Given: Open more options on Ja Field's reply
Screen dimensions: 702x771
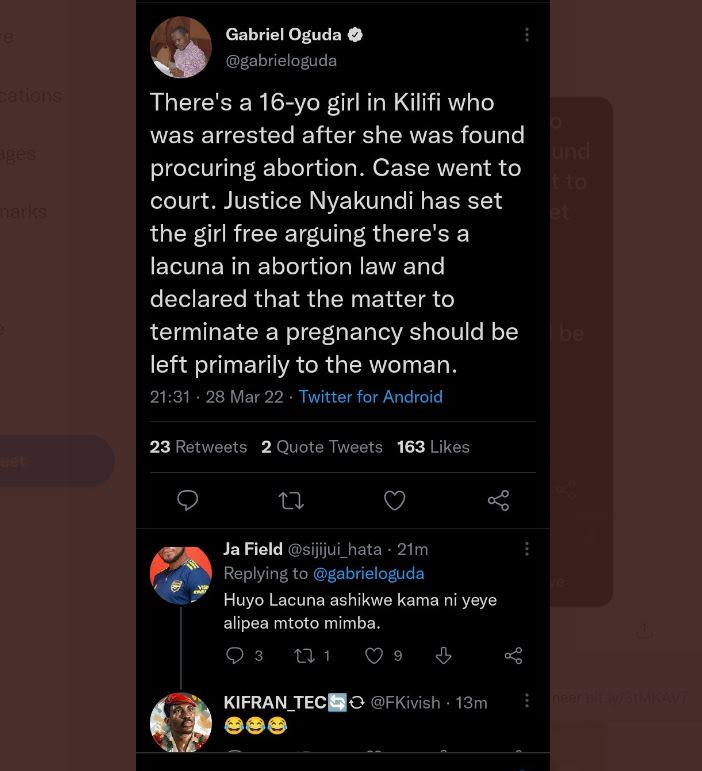Looking at the screenshot, I should click(x=527, y=549).
